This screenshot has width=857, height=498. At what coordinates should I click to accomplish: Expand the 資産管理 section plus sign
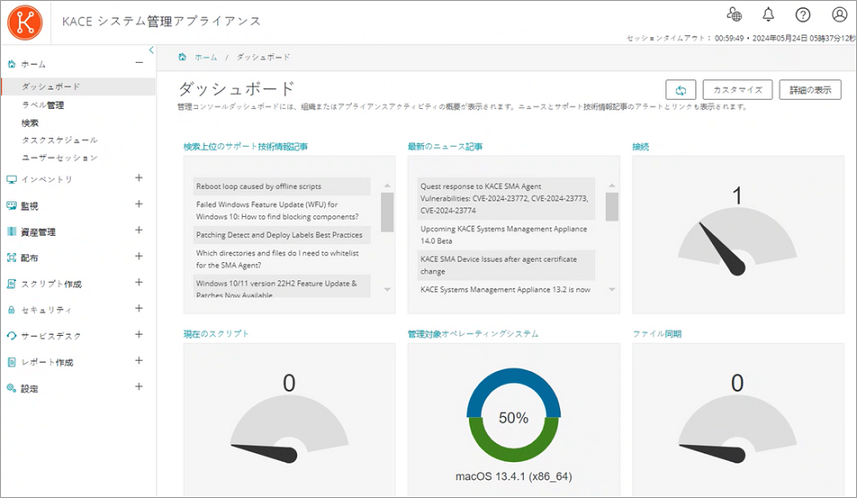pyautogui.click(x=139, y=230)
